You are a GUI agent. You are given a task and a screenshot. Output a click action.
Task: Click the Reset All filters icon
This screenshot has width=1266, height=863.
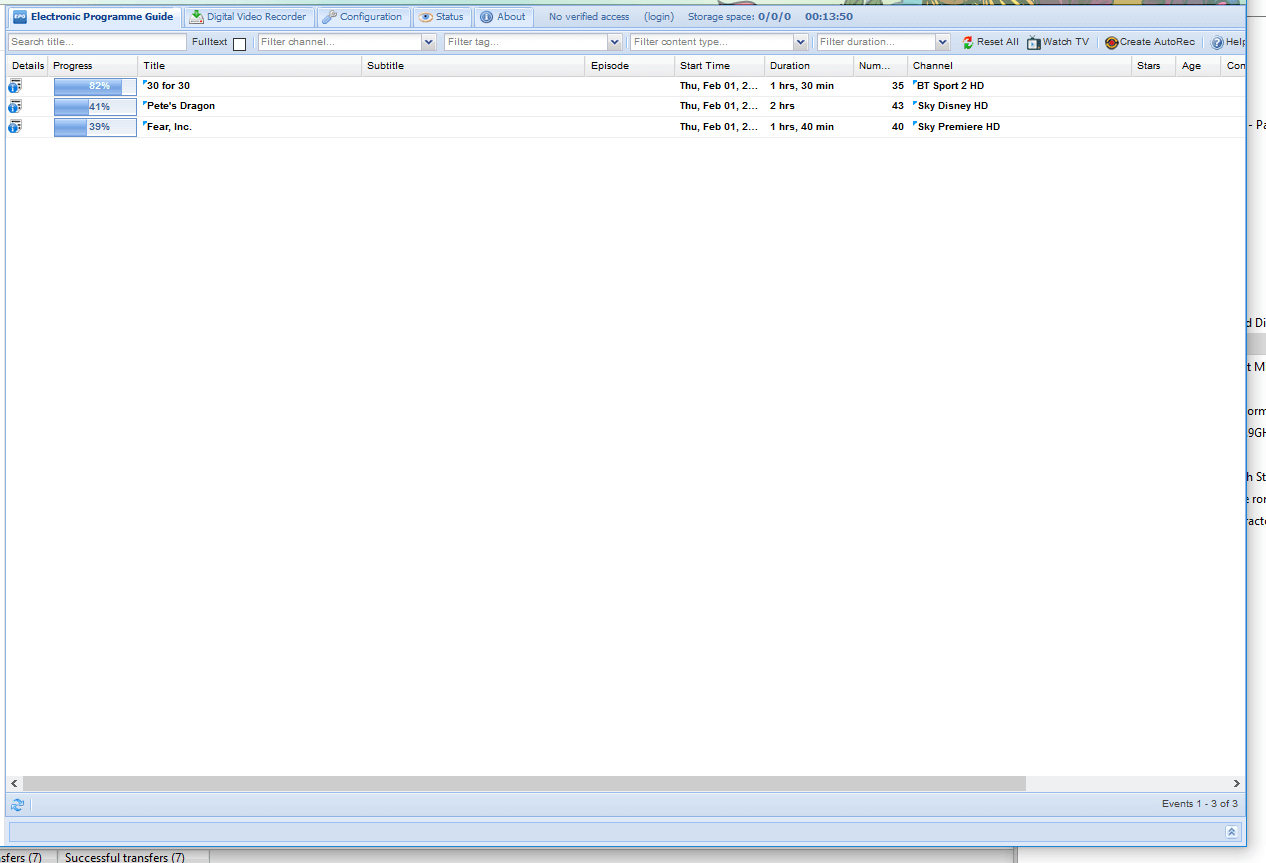(968, 43)
